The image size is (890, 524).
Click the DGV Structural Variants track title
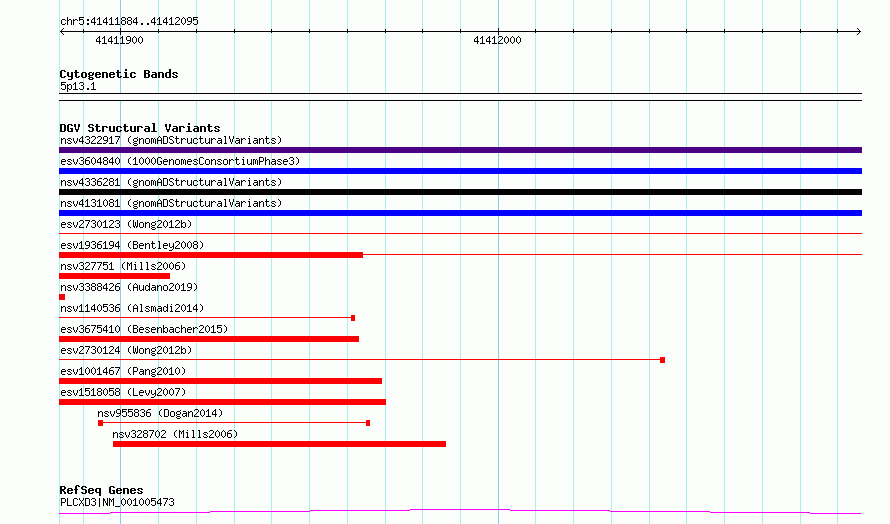[x=140, y=128]
